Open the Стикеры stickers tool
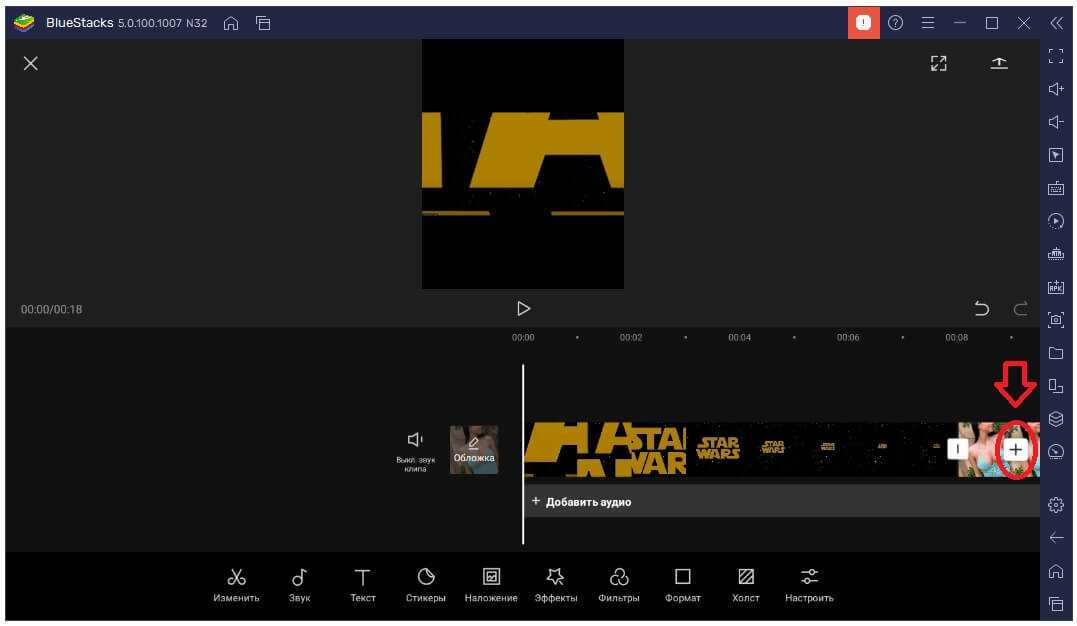The height and width of the screenshot is (626, 1077). tap(426, 584)
